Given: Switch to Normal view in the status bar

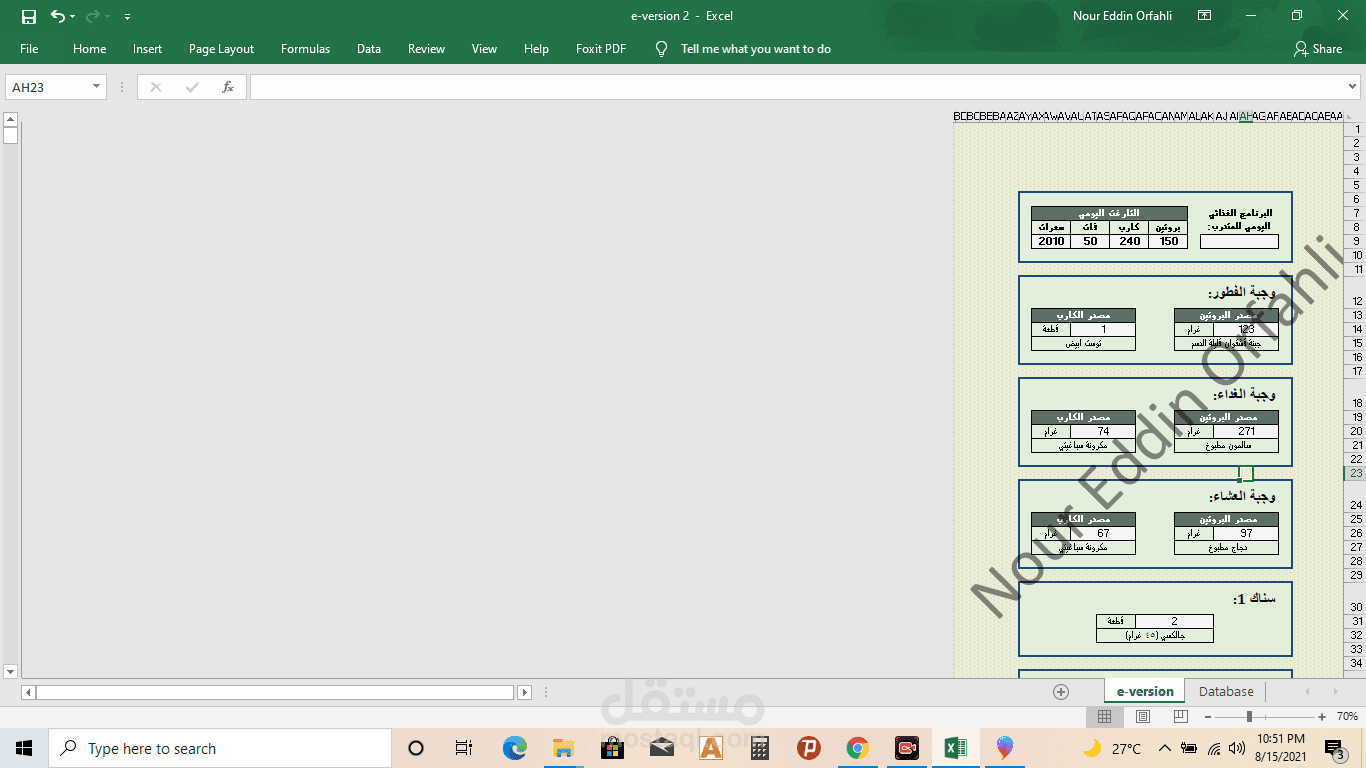Looking at the screenshot, I should pos(1105,717).
